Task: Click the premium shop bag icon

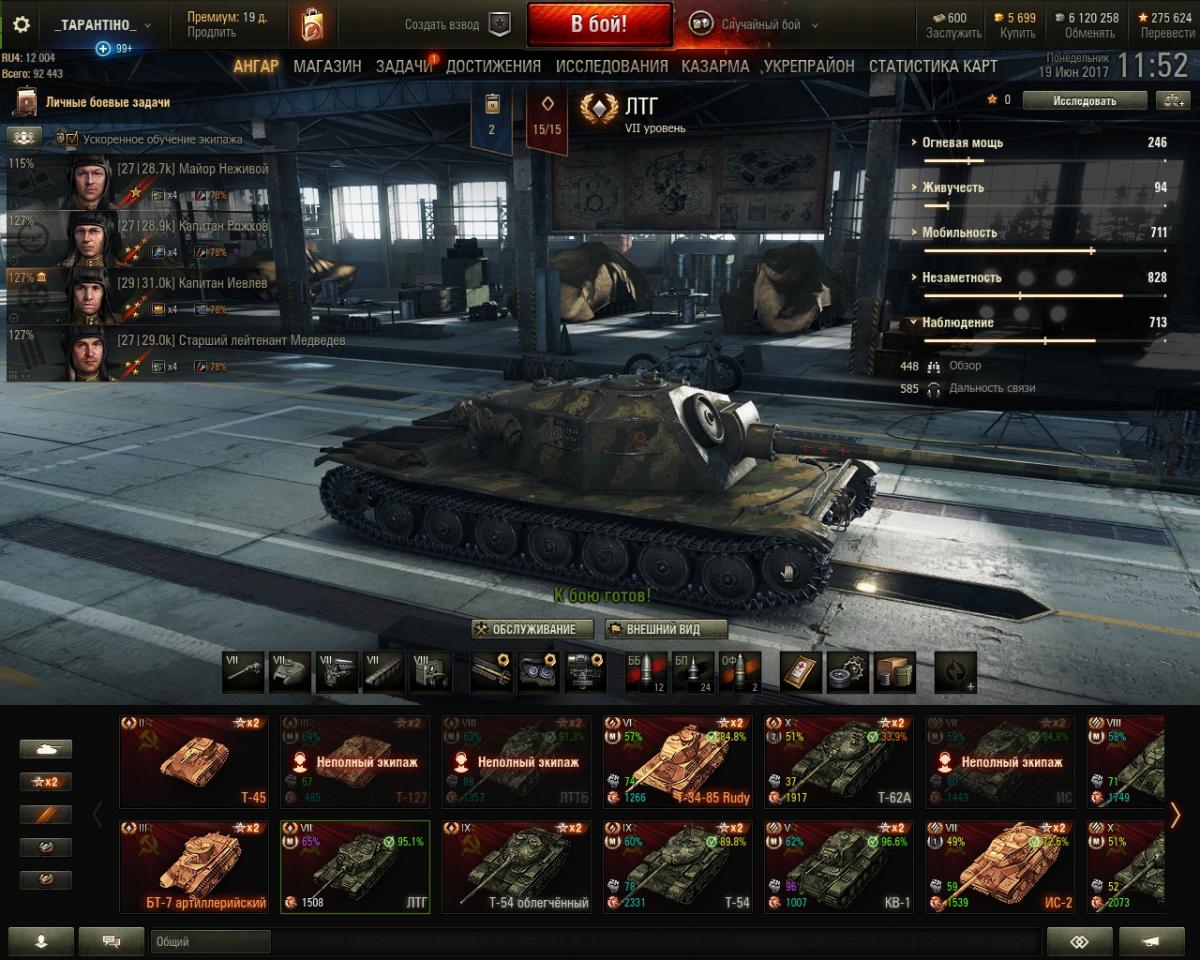Action: [311, 25]
